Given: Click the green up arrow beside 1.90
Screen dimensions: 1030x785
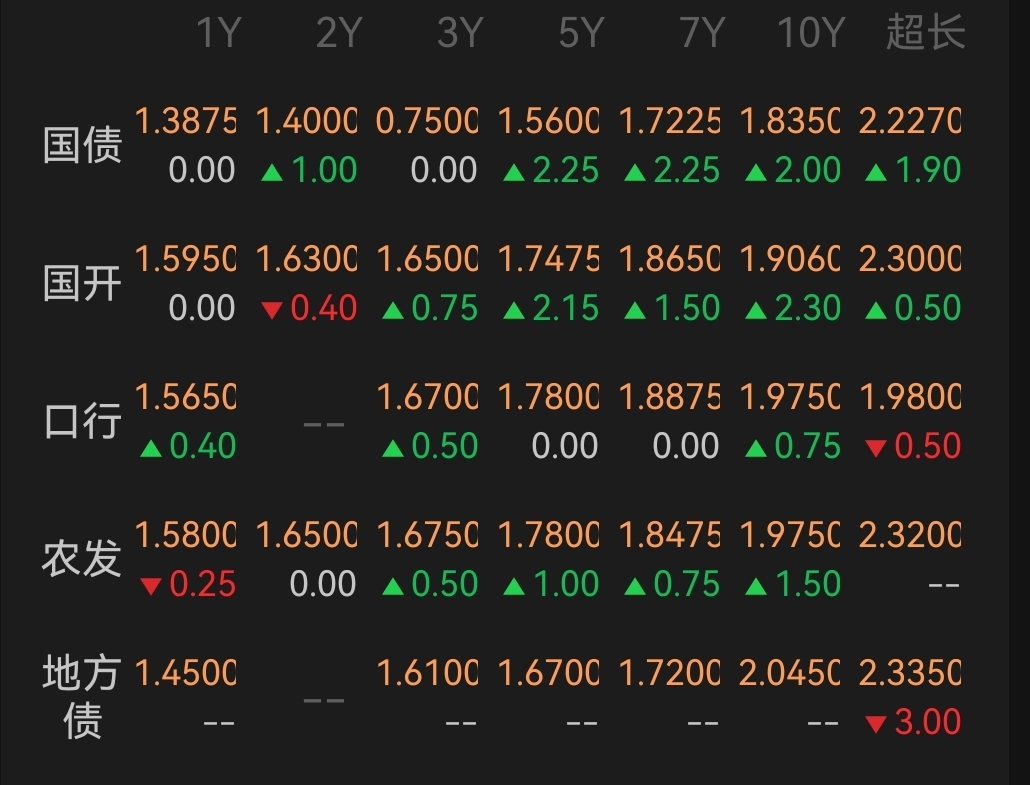Looking at the screenshot, I should coord(875,172).
